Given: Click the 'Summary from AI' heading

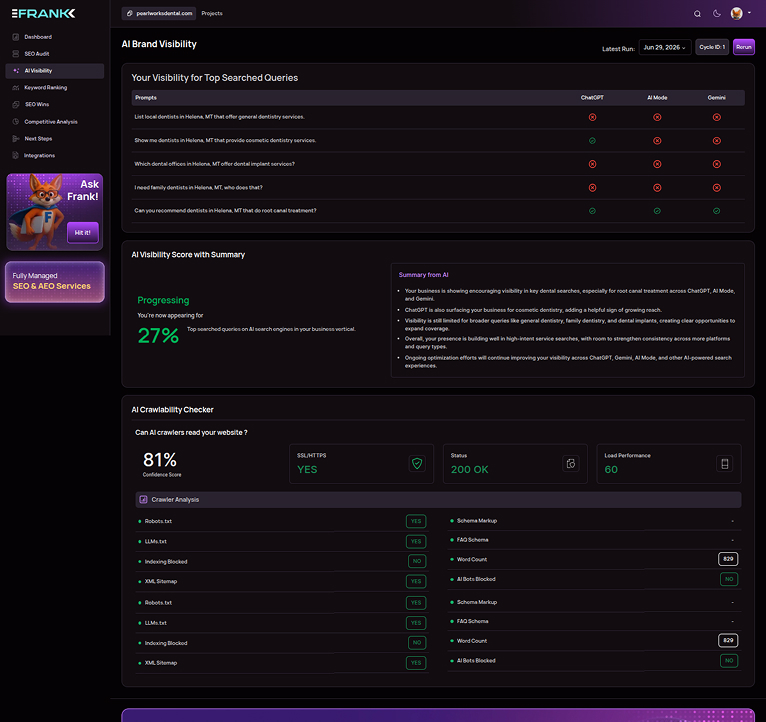Looking at the screenshot, I should [424, 275].
